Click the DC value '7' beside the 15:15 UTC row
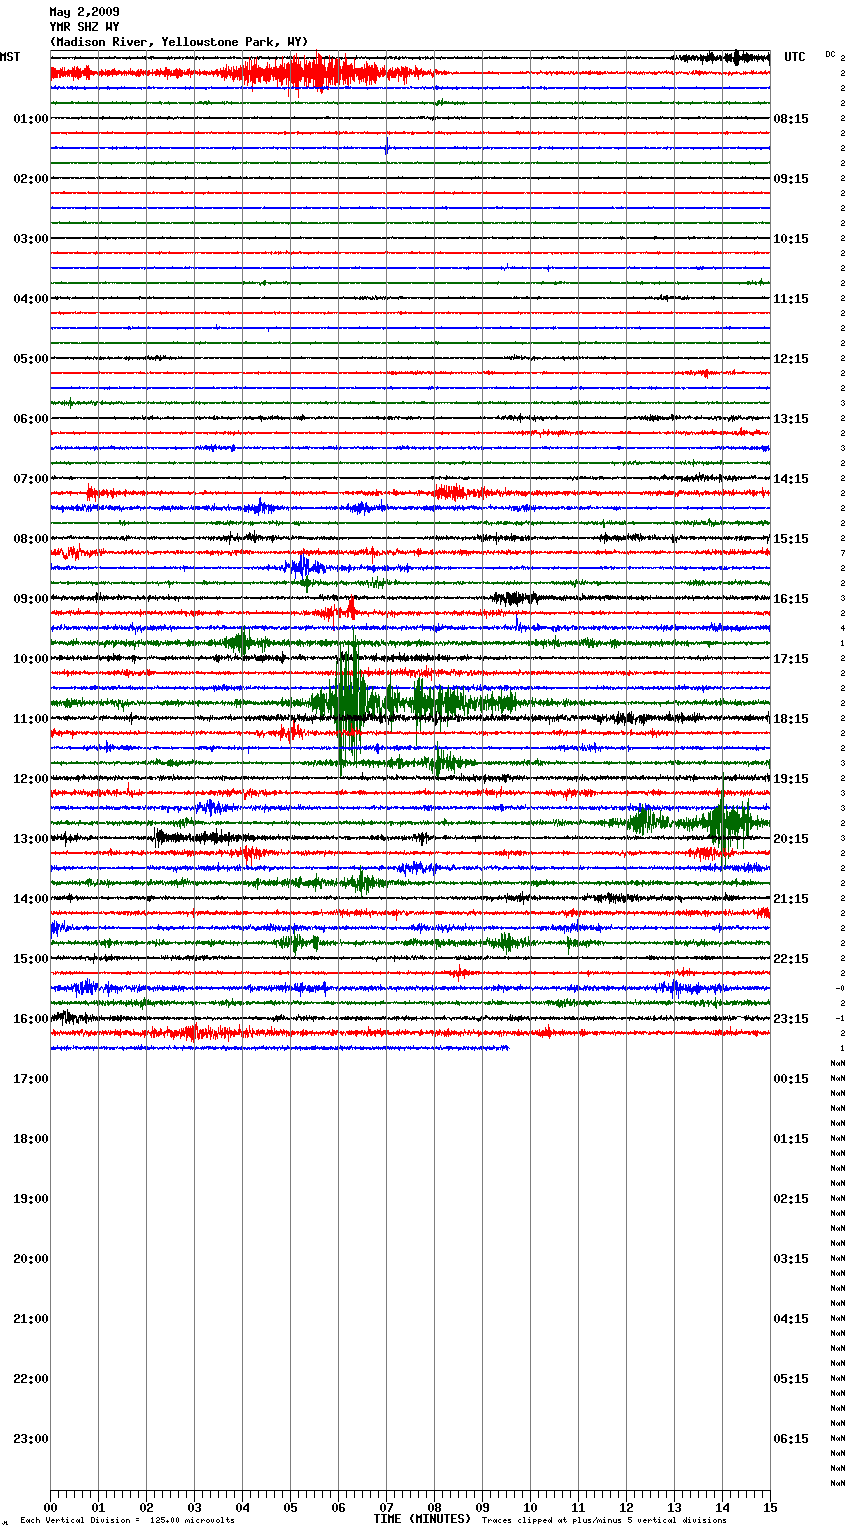 coord(843,554)
